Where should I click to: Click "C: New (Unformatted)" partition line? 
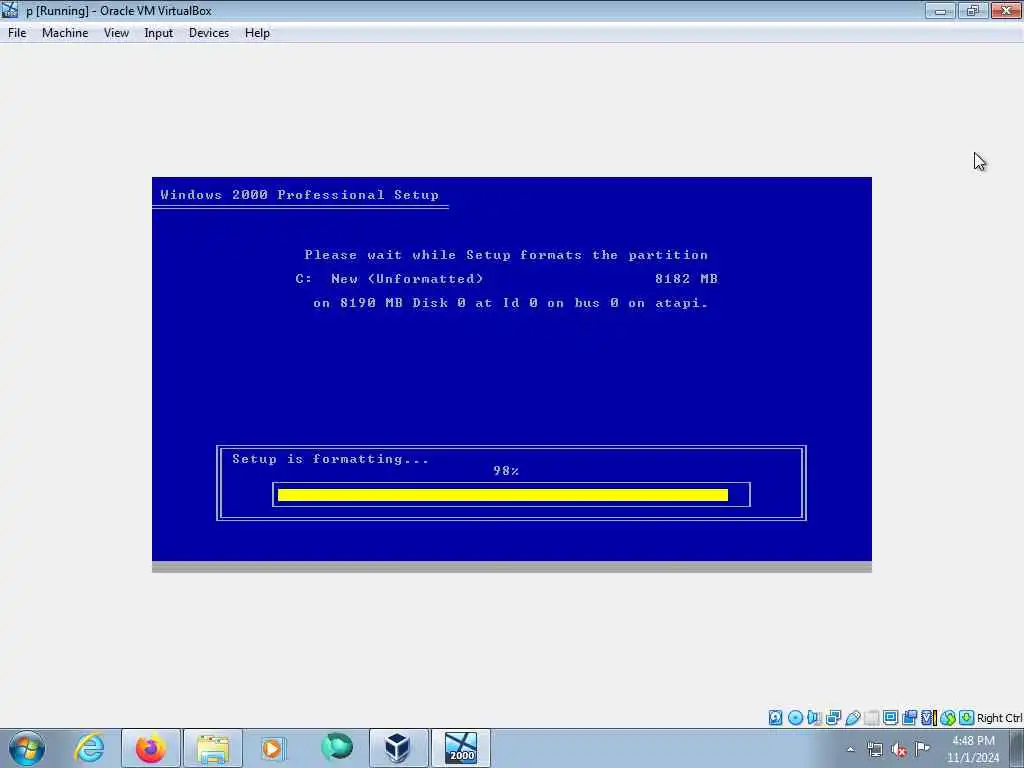(x=389, y=279)
